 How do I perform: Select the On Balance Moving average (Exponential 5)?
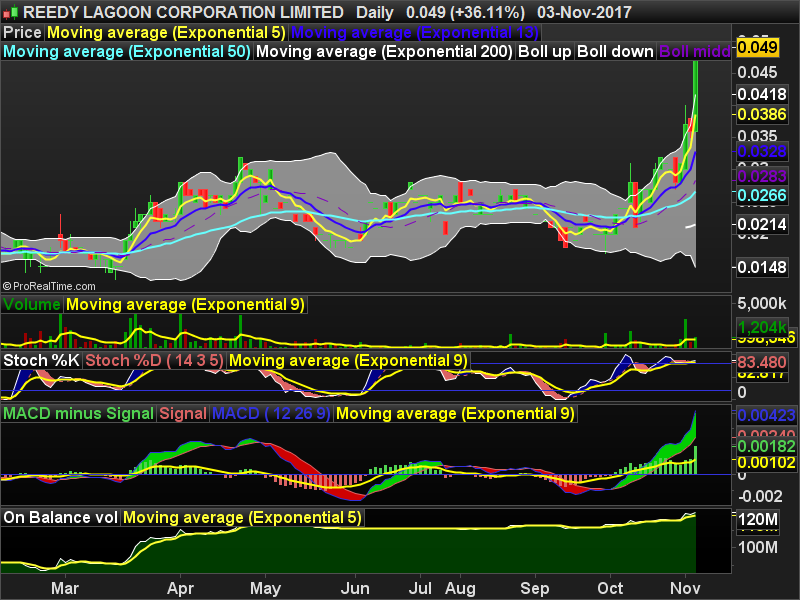click(242, 517)
